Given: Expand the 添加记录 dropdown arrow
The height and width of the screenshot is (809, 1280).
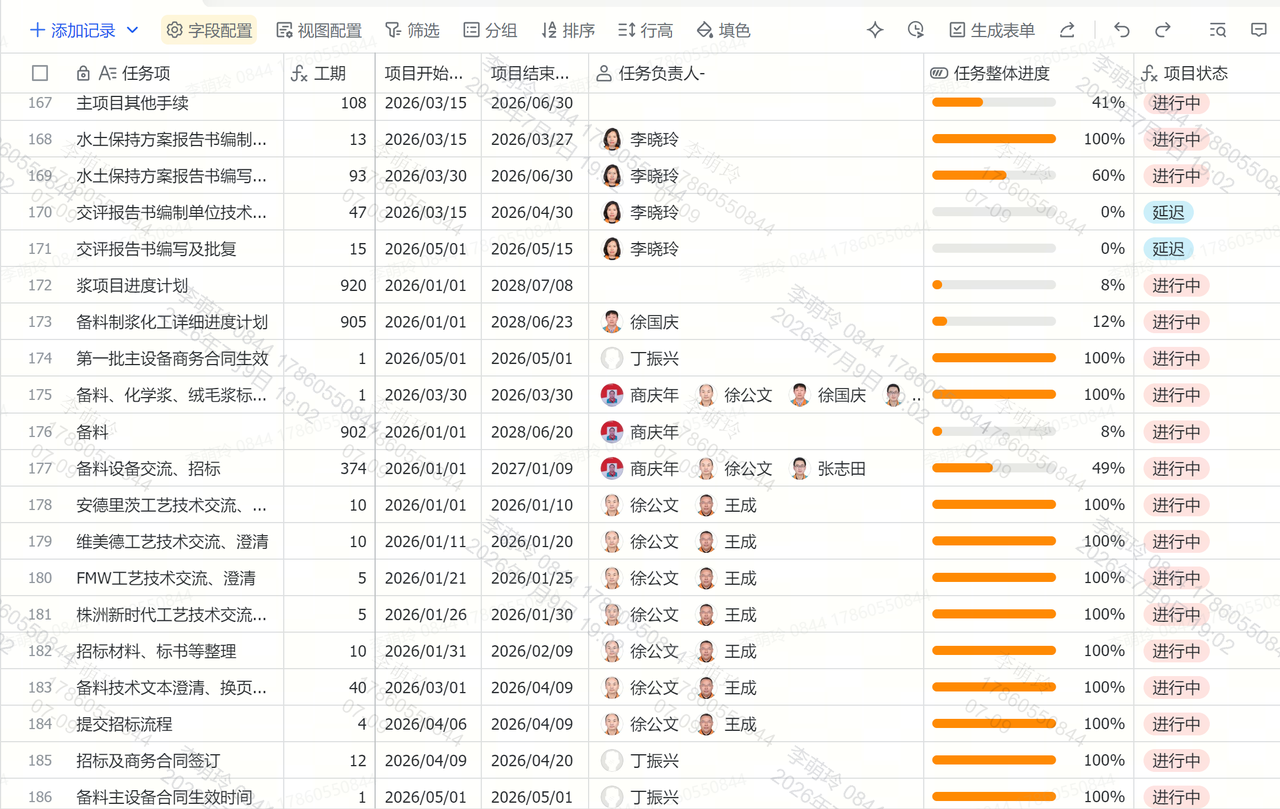Looking at the screenshot, I should click(132, 30).
